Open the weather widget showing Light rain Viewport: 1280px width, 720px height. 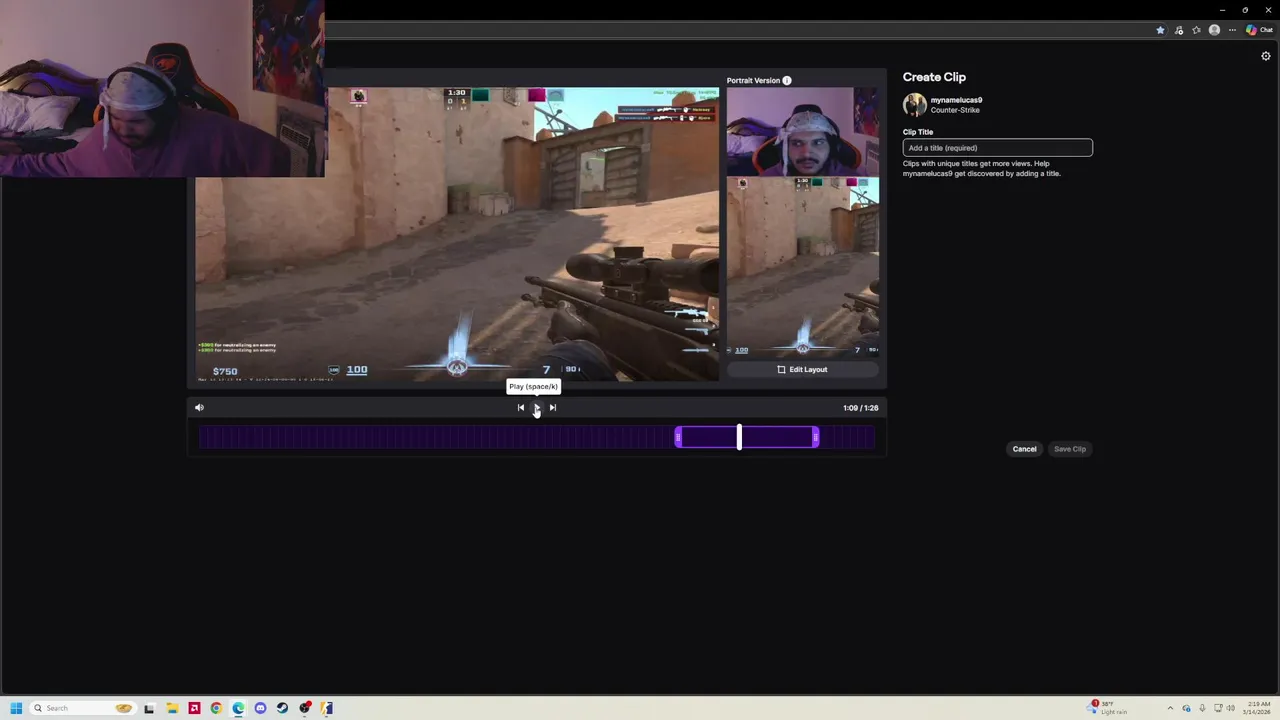tap(1108, 708)
